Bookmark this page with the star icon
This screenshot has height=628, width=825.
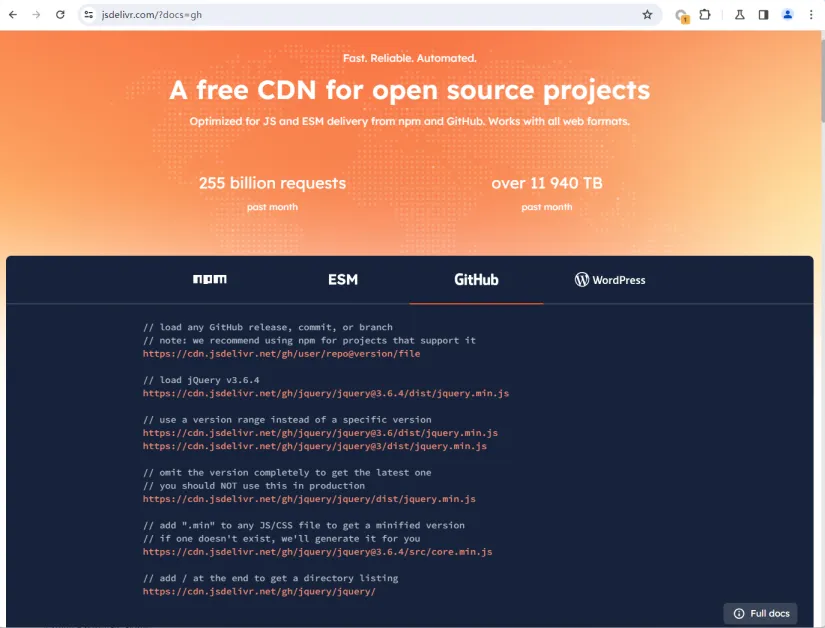(x=646, y=14)
